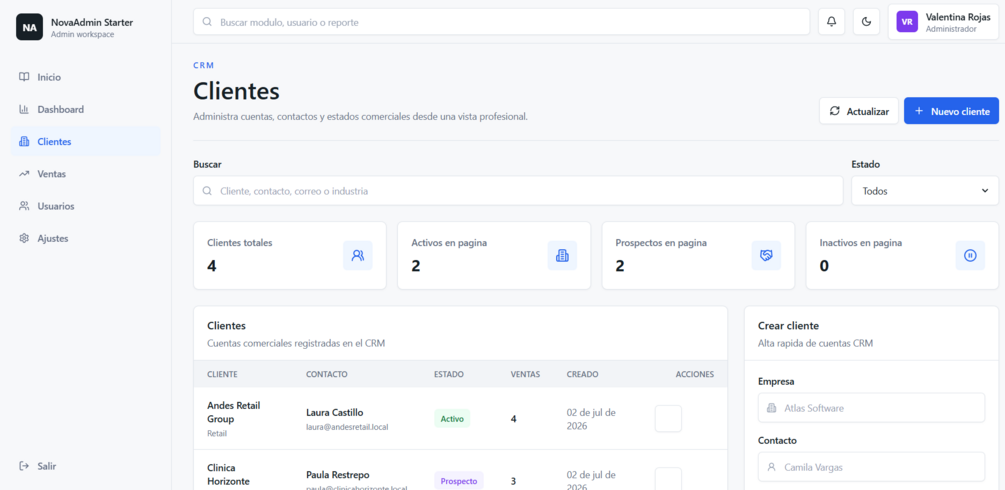Click the Prospectos en pagina card
Image resolution: width=1005 pixels, height=490 pixels.
click(698, 255)
